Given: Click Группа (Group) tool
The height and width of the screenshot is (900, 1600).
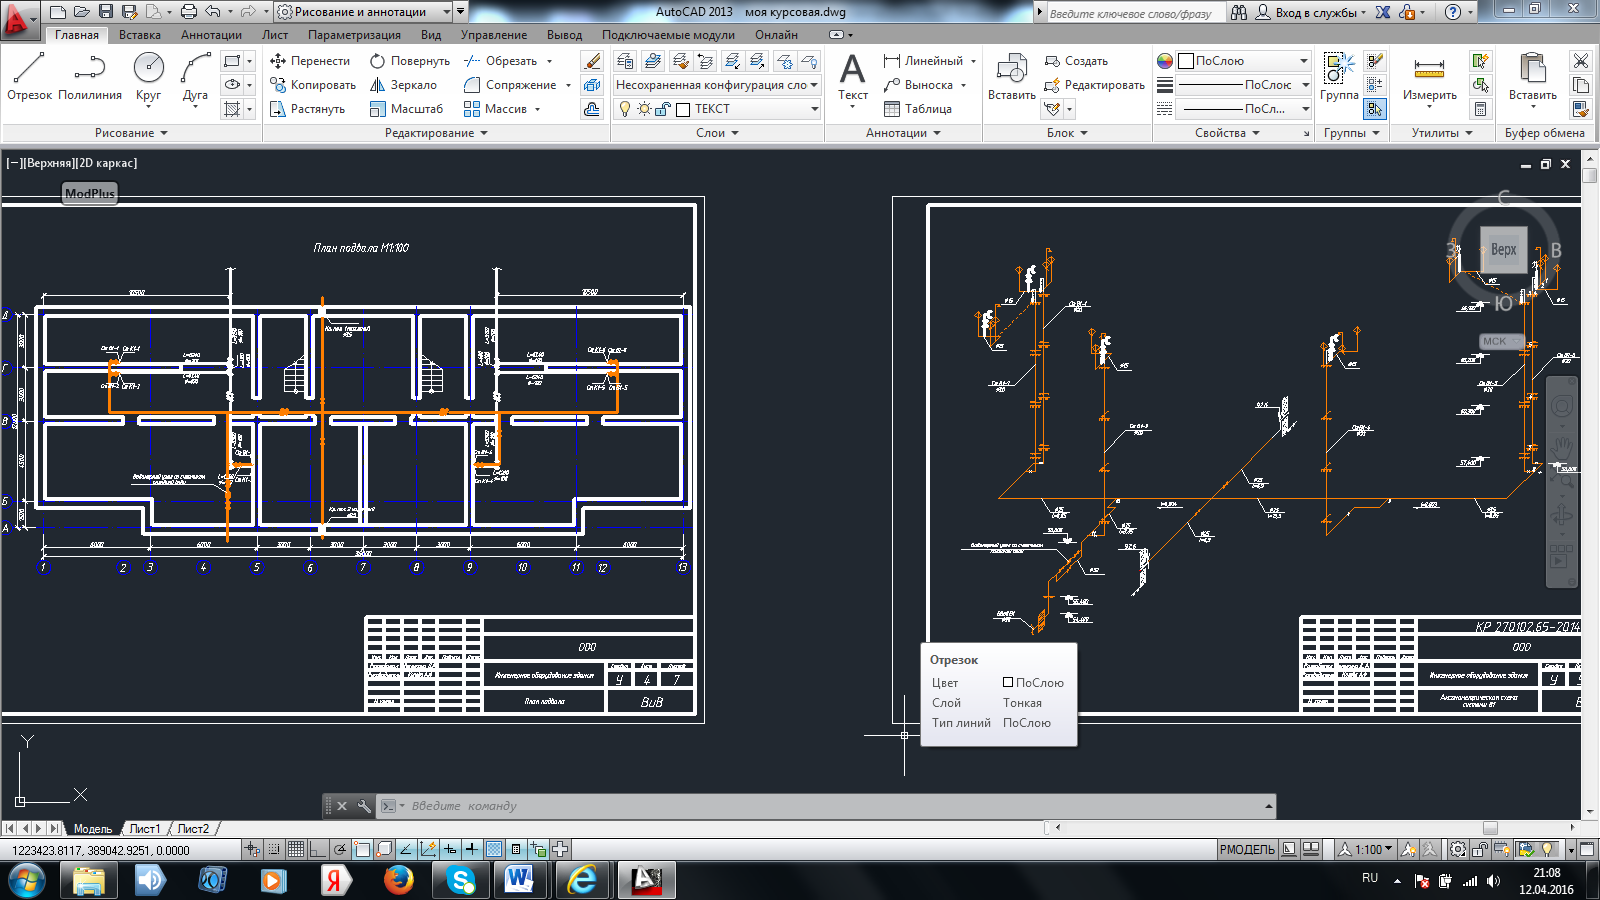Looking at the screenshot, I should point(1339,77).
